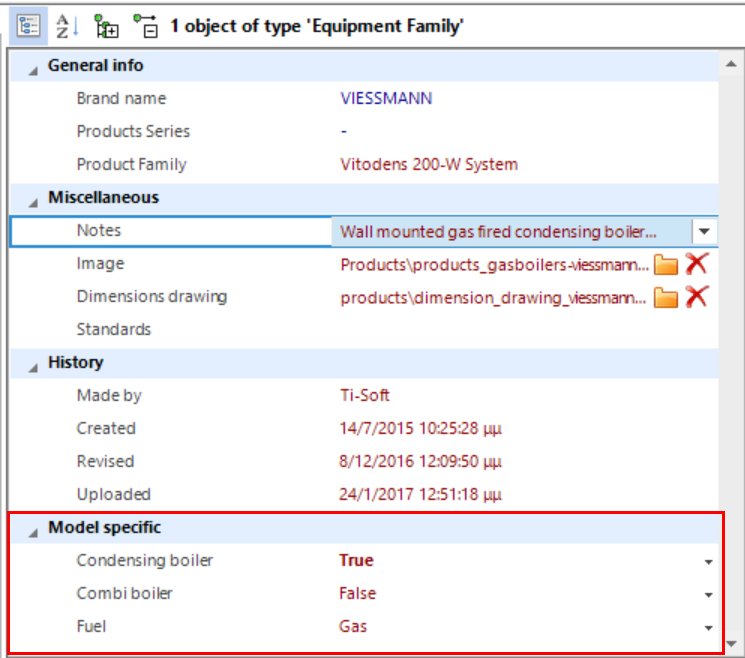Click the Product Family value field
The image size is (745, 658).
click(x=429, y=165)
